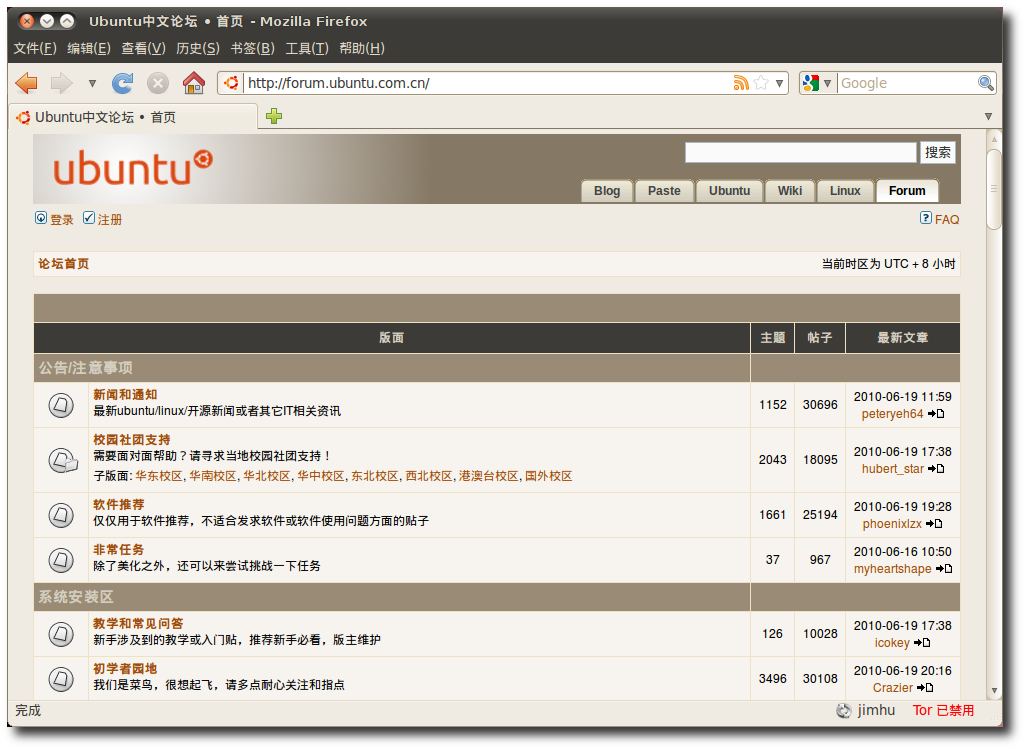This screenshot has width=1026, height=750.
Task: Click the forum status icon beside 软件推荐
Action: click(61, 515)
